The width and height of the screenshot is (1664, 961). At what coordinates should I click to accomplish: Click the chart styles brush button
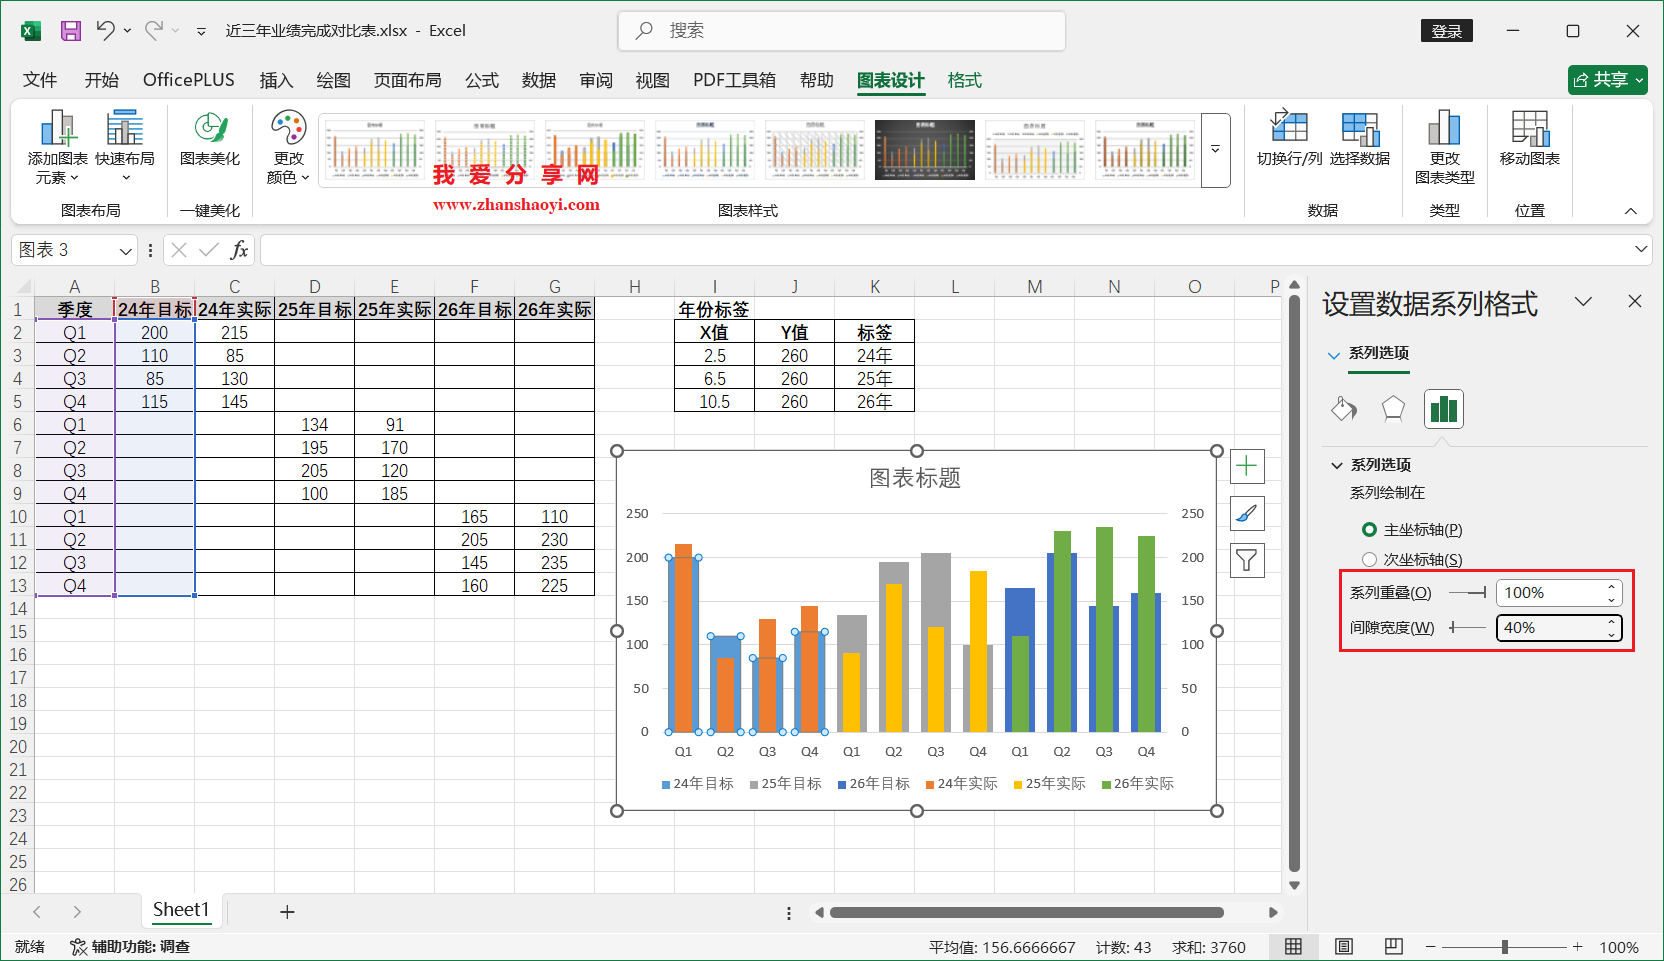pyautogui.click(x=1247, y=514)
